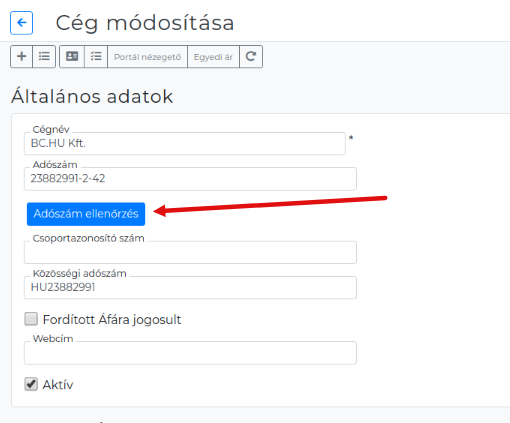This screenshot has height=423, width=510.
Task: Select the Csoportazonosító szám field
Action: click(190, 252)
